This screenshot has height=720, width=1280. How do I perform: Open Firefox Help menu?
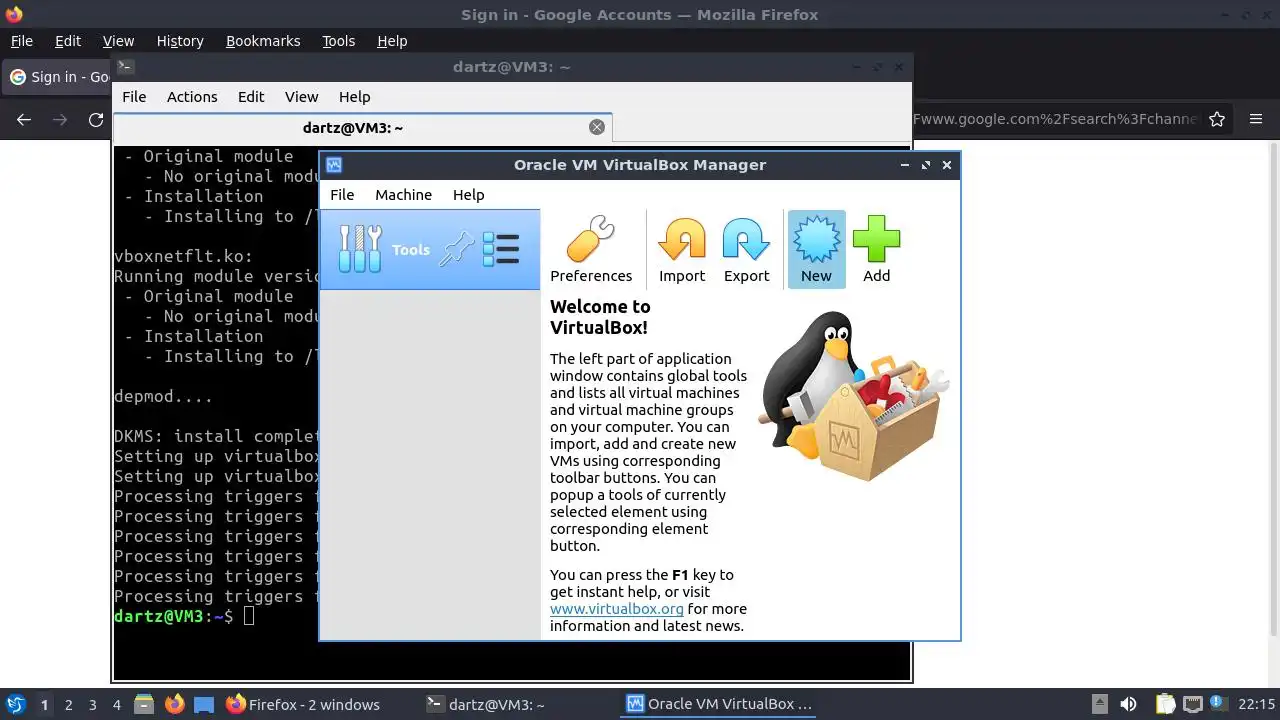(392, 41)
